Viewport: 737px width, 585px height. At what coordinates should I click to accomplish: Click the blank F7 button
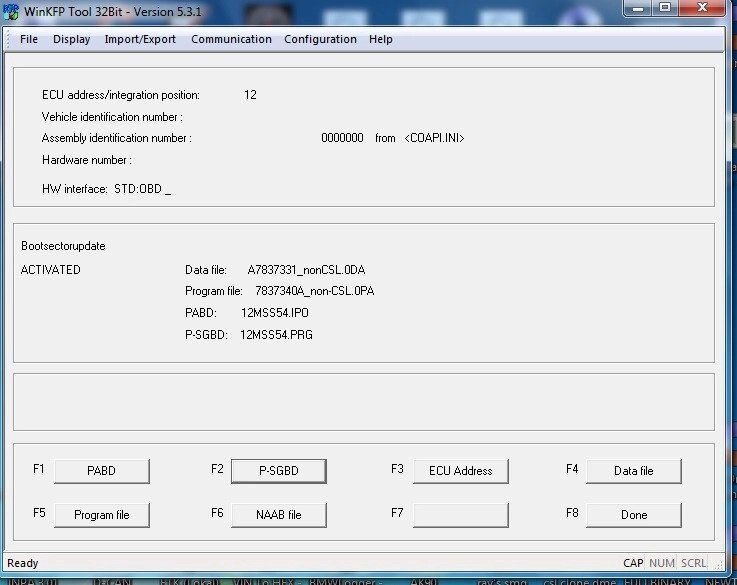(460, 515)
